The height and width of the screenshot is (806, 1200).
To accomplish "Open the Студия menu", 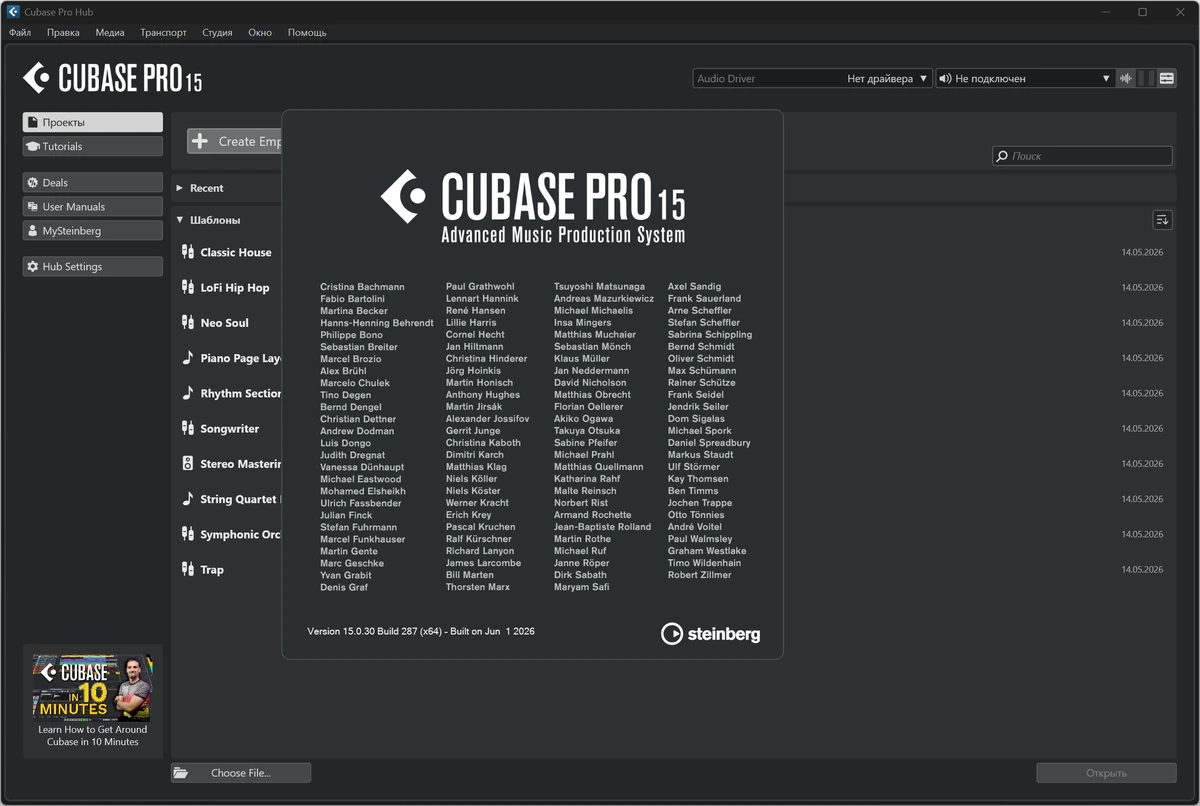I will coord(217,32).
